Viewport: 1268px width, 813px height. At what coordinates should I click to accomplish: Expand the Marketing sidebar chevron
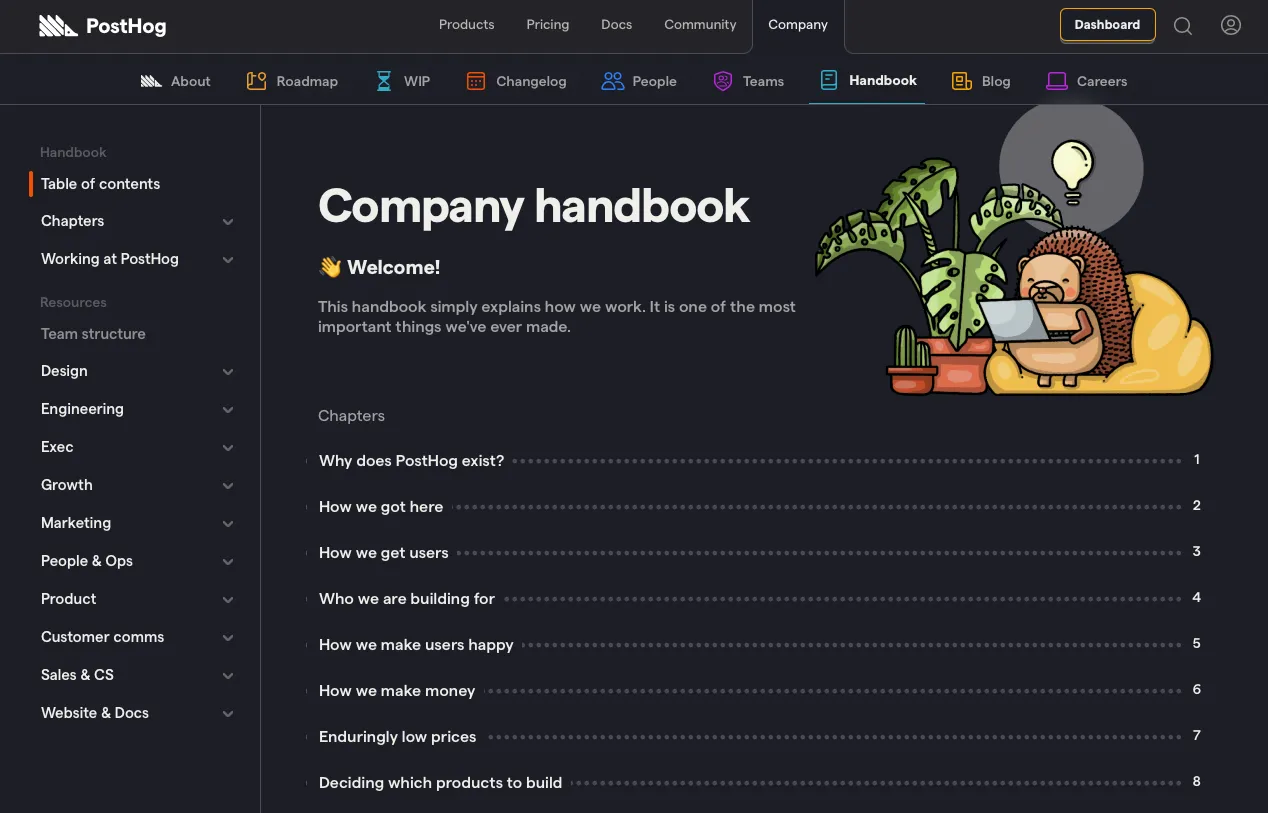[228, 524]
